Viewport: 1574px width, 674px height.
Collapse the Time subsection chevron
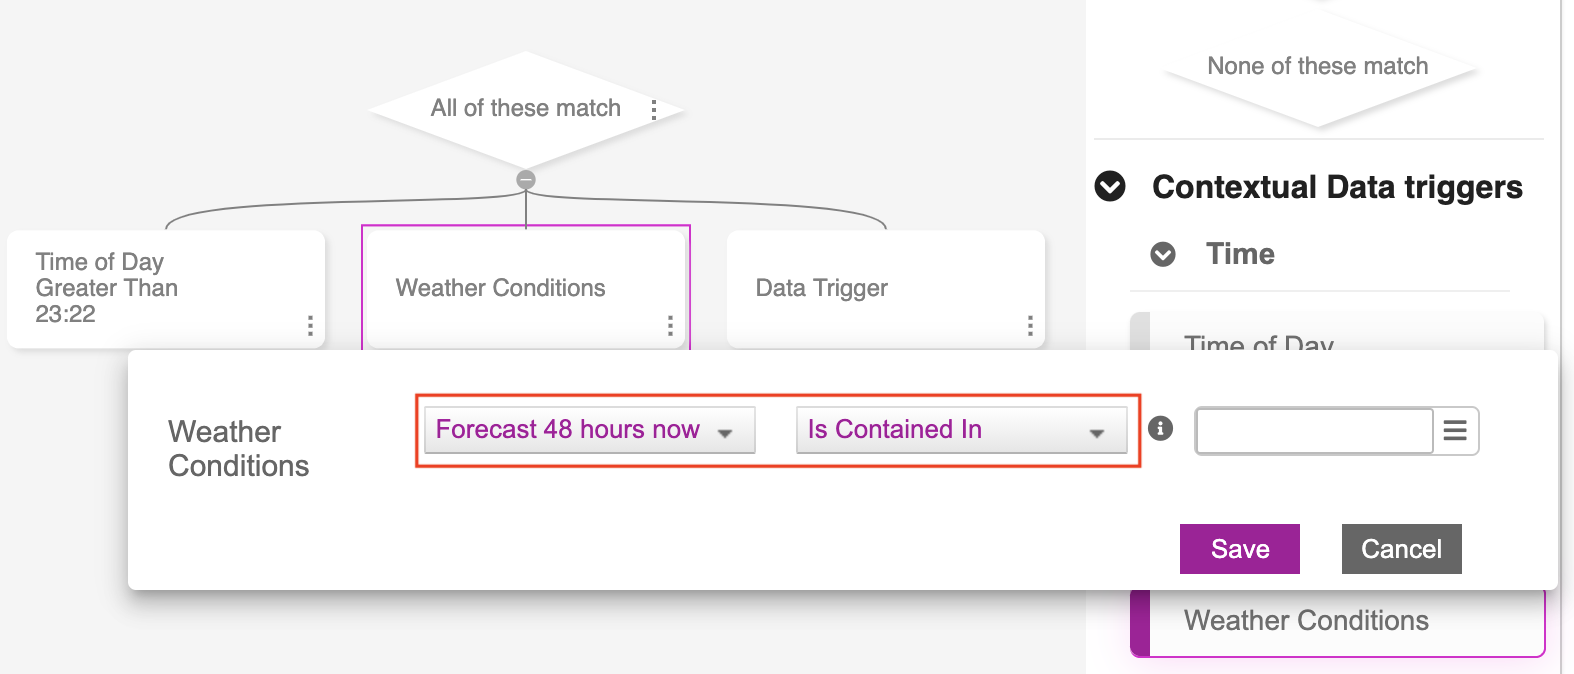tap(1163, 254)
